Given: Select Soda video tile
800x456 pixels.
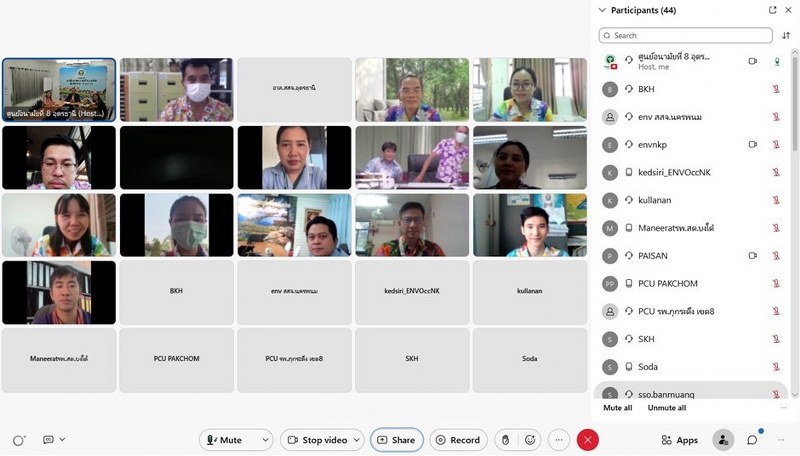Looking at the screenshot, I should click(530, 360).
